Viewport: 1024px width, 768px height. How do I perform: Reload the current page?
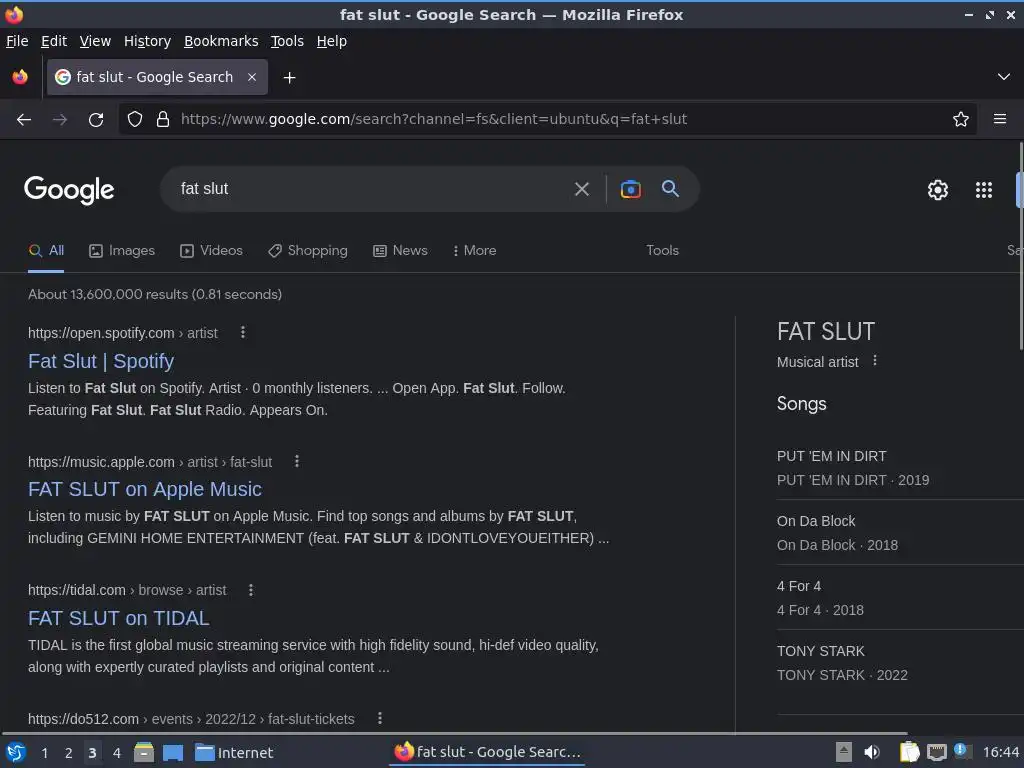pos(96,120)
